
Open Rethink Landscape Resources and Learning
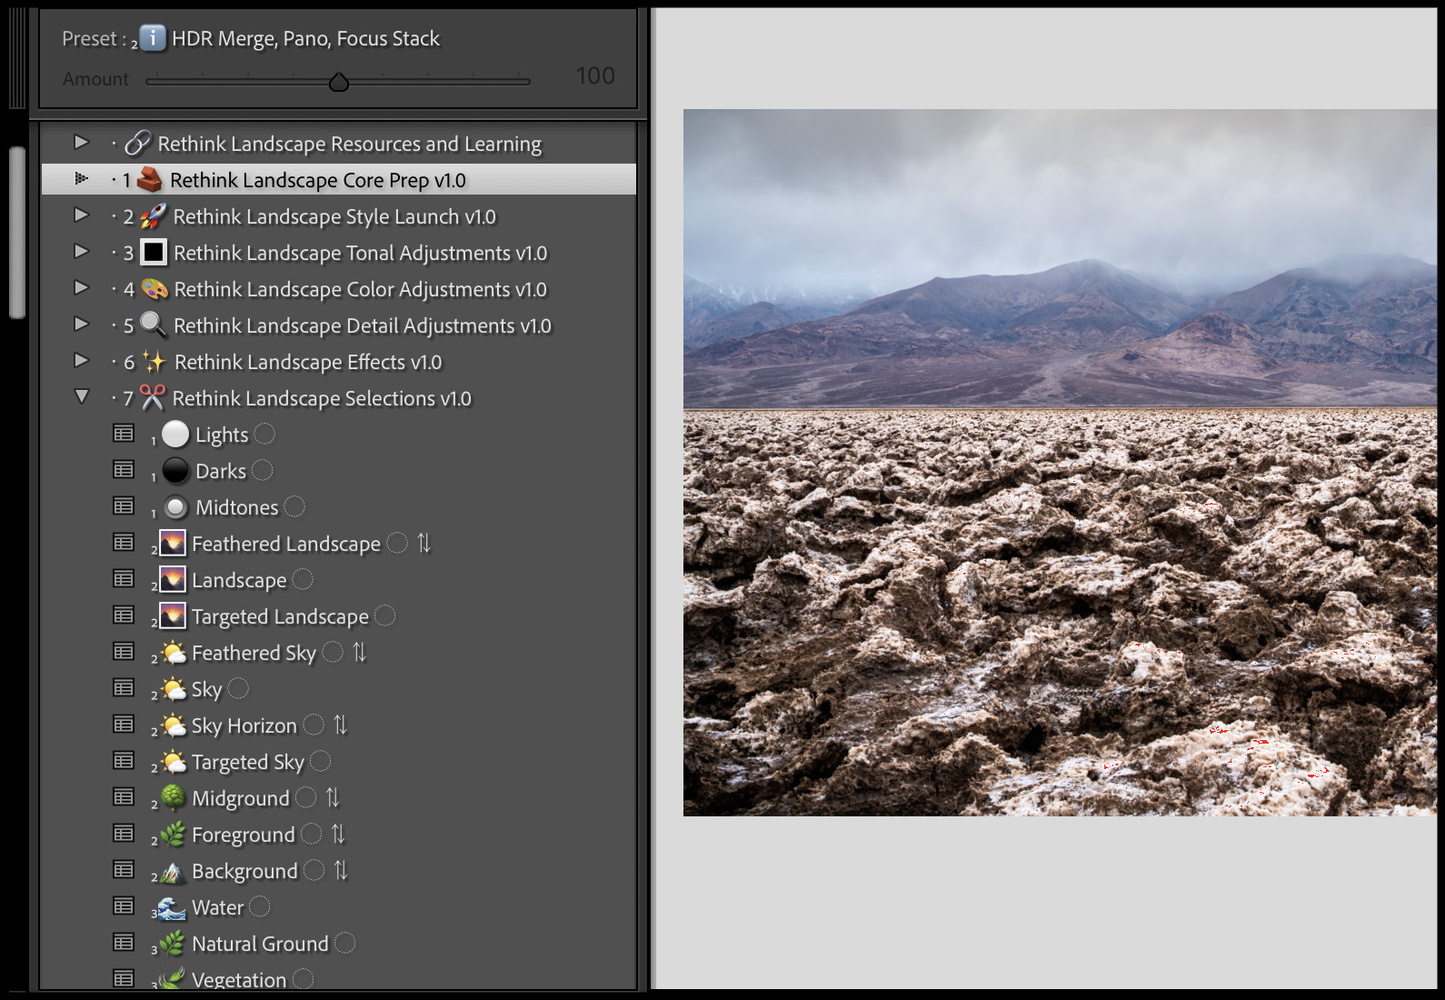(349, 144)
